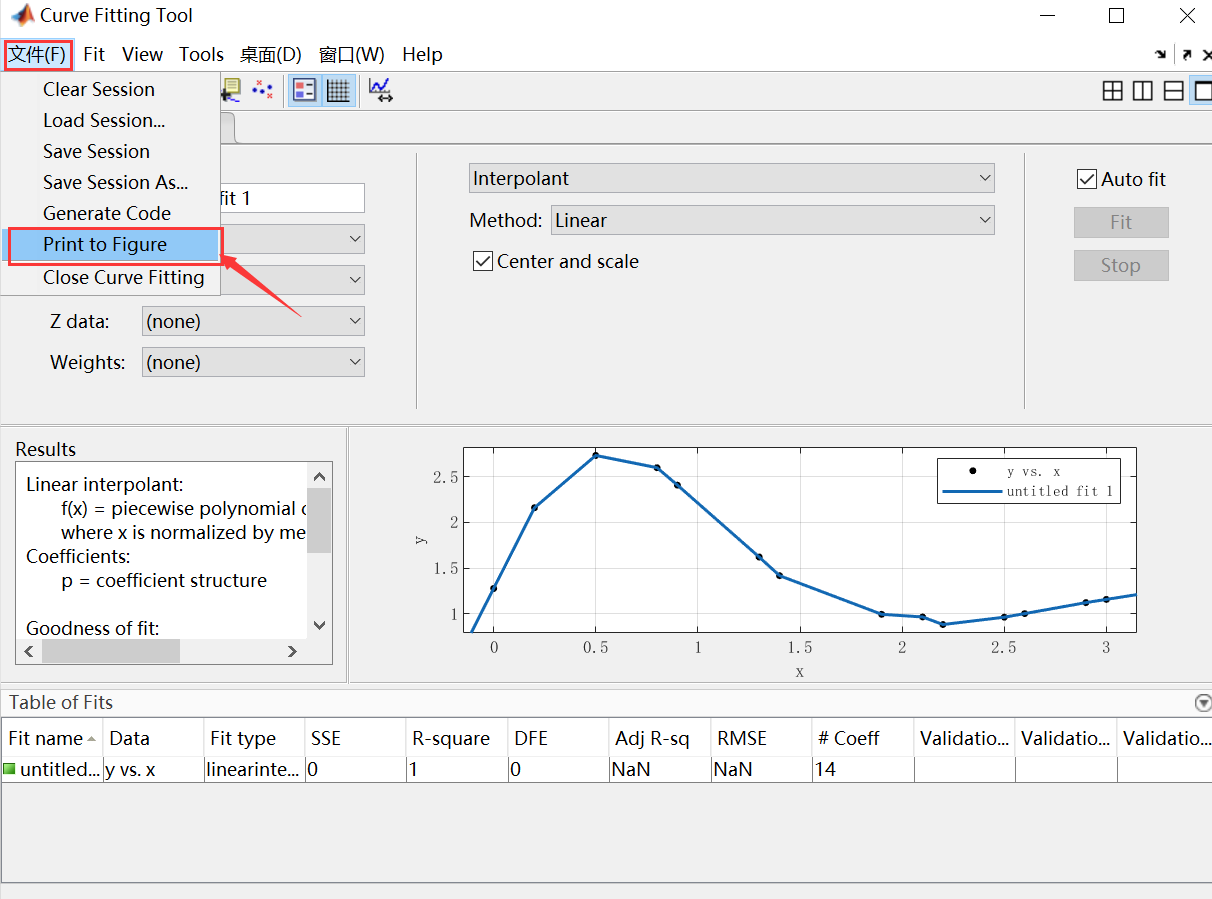Viewport: 1212px width, 899px height.
Task: Open the Method Linear dropdown
Action: [773, 221]
